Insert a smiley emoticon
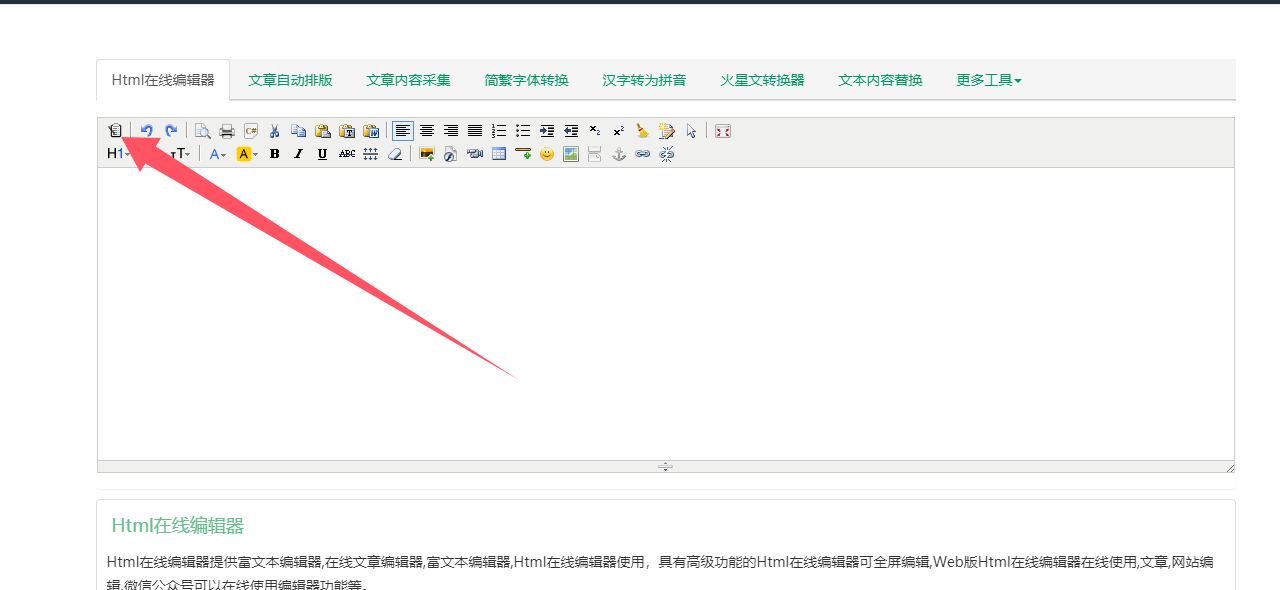Screen dimensions: 1280x590 (546, 154)
